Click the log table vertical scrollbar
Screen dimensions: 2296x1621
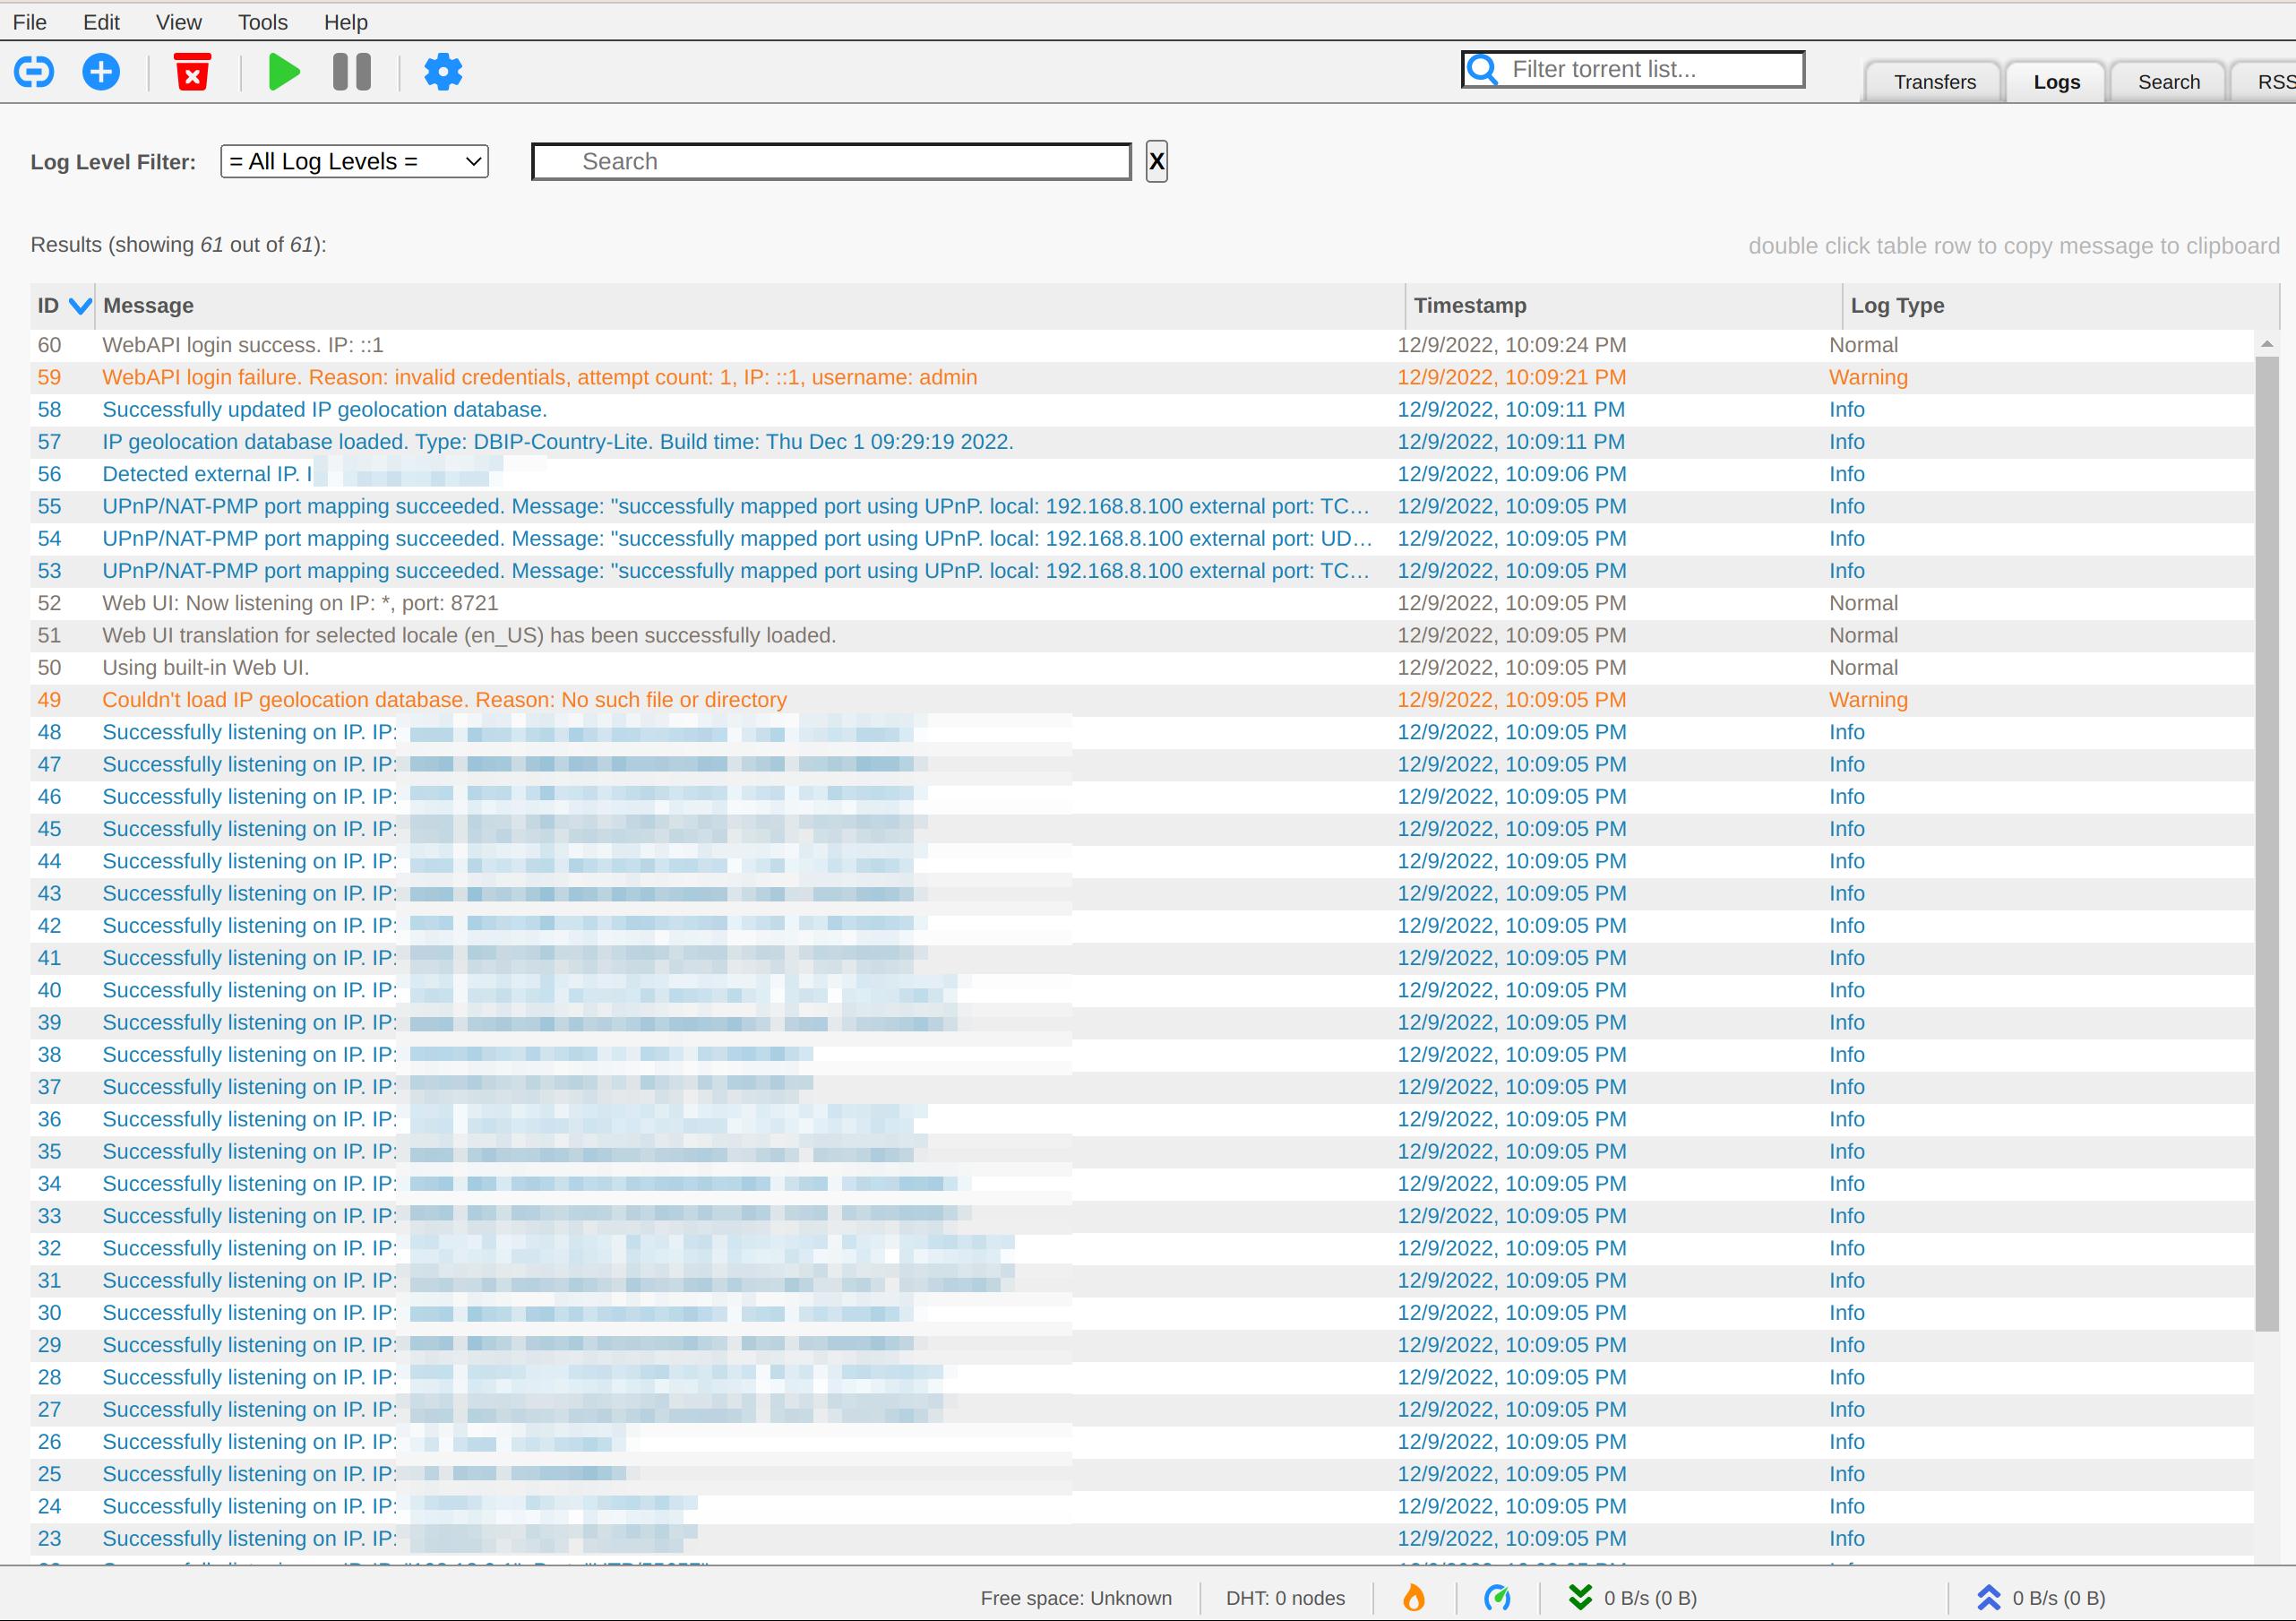tap(2266, 840)
